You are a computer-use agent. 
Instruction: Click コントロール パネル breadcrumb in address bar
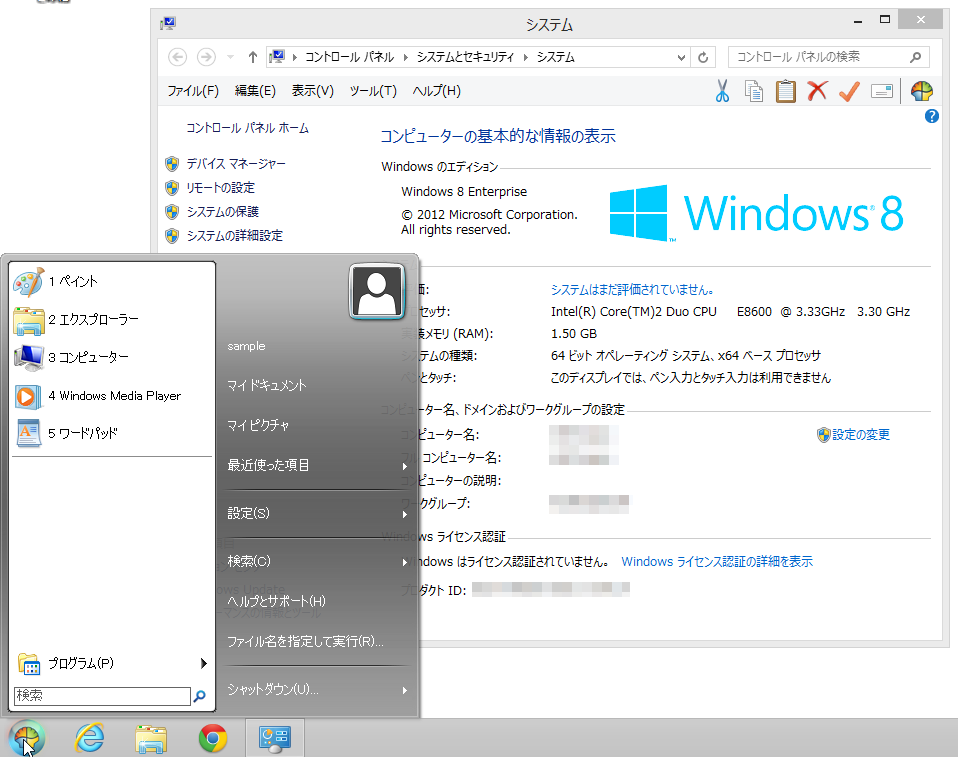click(349, 57)
